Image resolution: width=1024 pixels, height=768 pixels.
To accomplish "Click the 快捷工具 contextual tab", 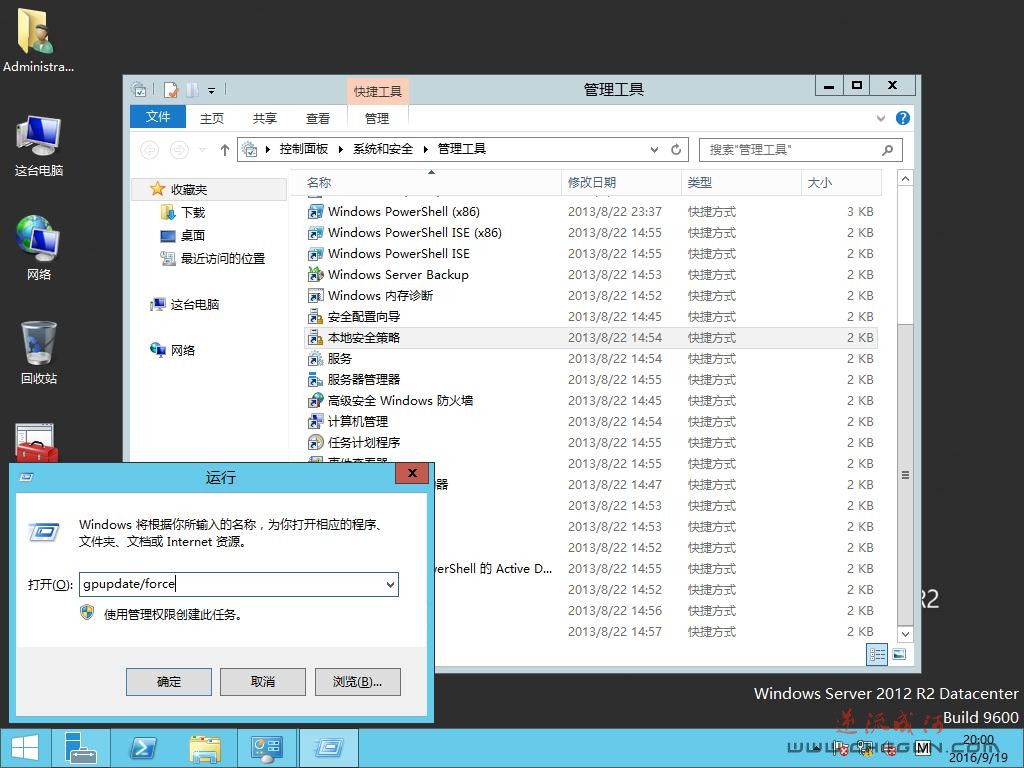I will pos(377,91).
